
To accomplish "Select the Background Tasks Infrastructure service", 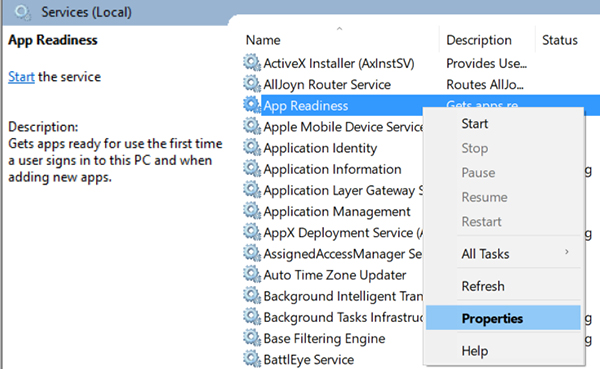I will pyautogui.click(x=343, y=317).
